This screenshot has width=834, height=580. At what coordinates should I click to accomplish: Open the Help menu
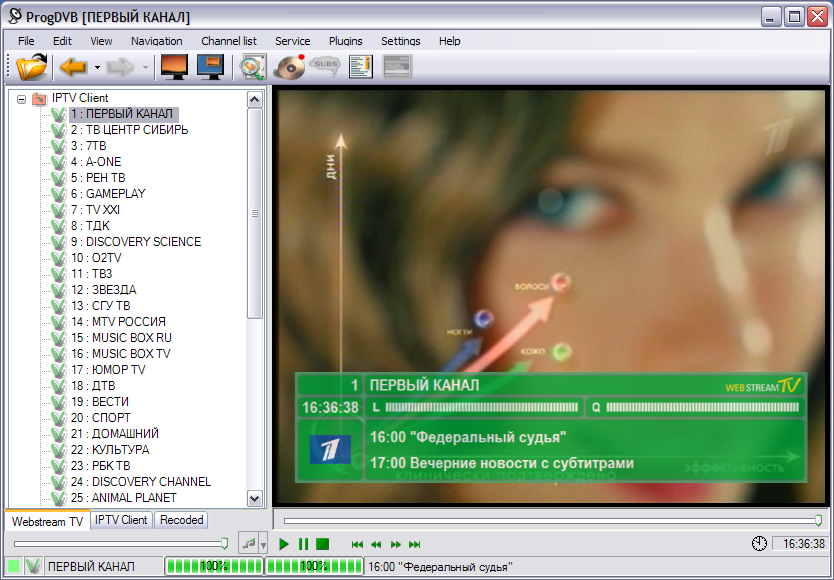(x=449, y=41)
